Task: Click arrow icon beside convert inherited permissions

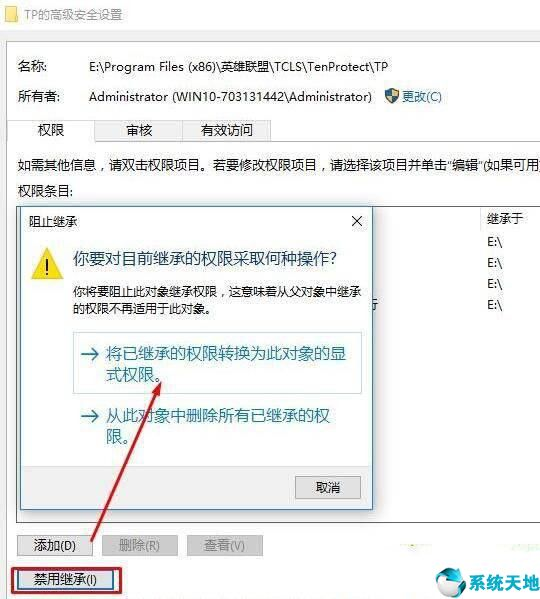Action: pyautogui.click(x=90, y=354)
